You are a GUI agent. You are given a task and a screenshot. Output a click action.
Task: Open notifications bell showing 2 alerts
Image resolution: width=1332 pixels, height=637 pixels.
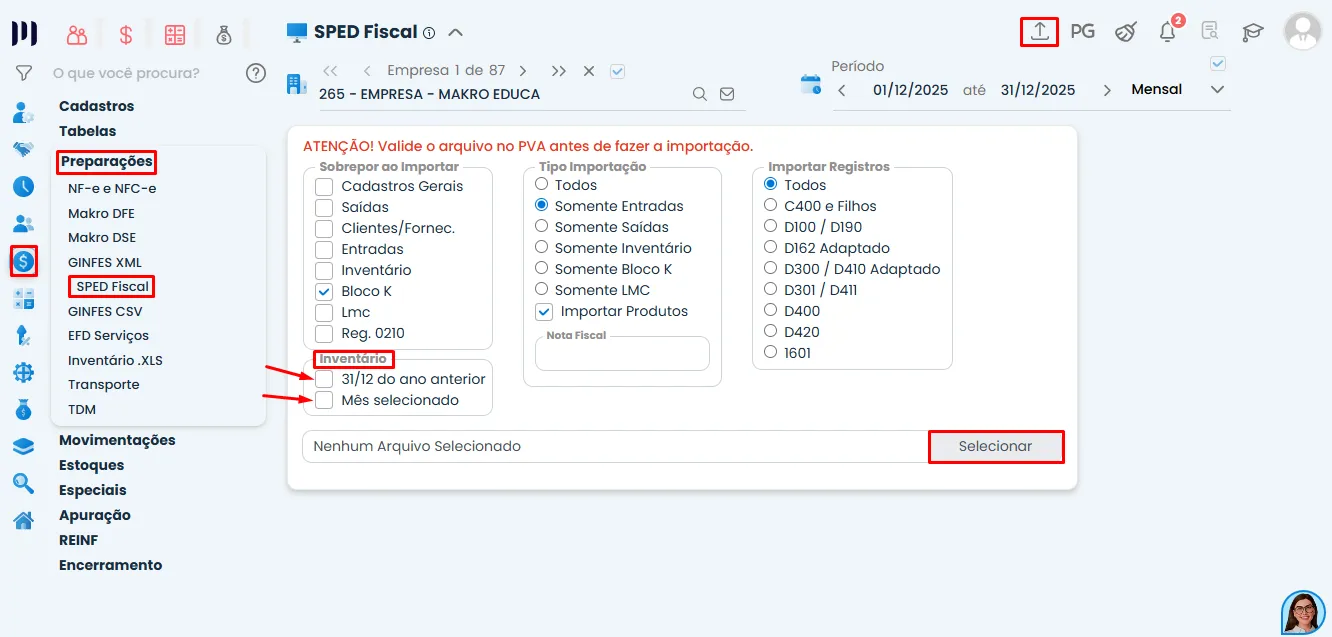1166,31
